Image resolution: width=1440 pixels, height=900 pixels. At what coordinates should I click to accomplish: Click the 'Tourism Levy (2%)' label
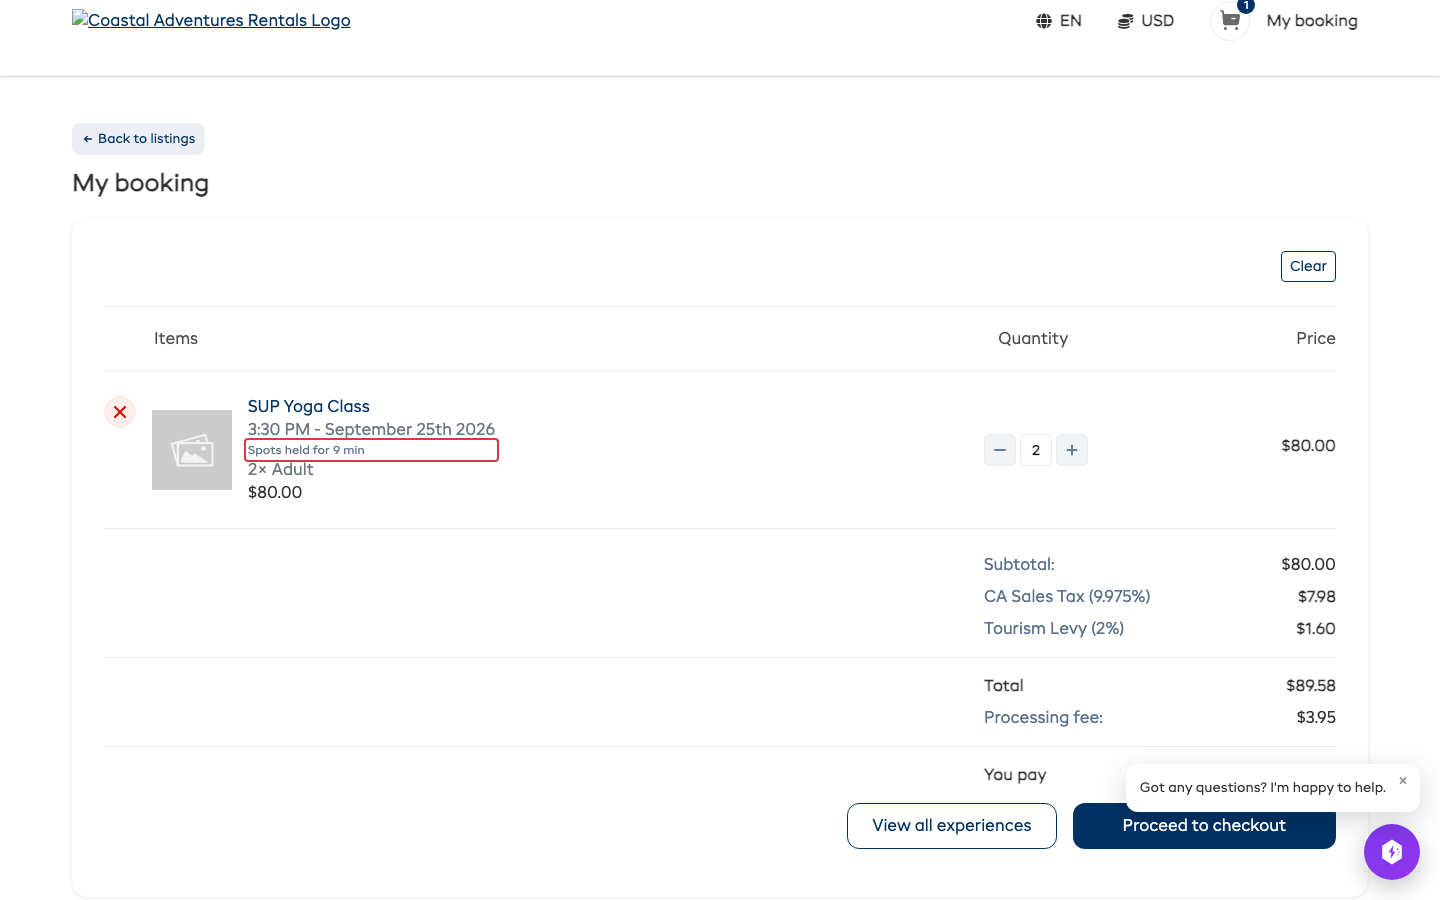pyautogui.click(x=1054, y=628)
